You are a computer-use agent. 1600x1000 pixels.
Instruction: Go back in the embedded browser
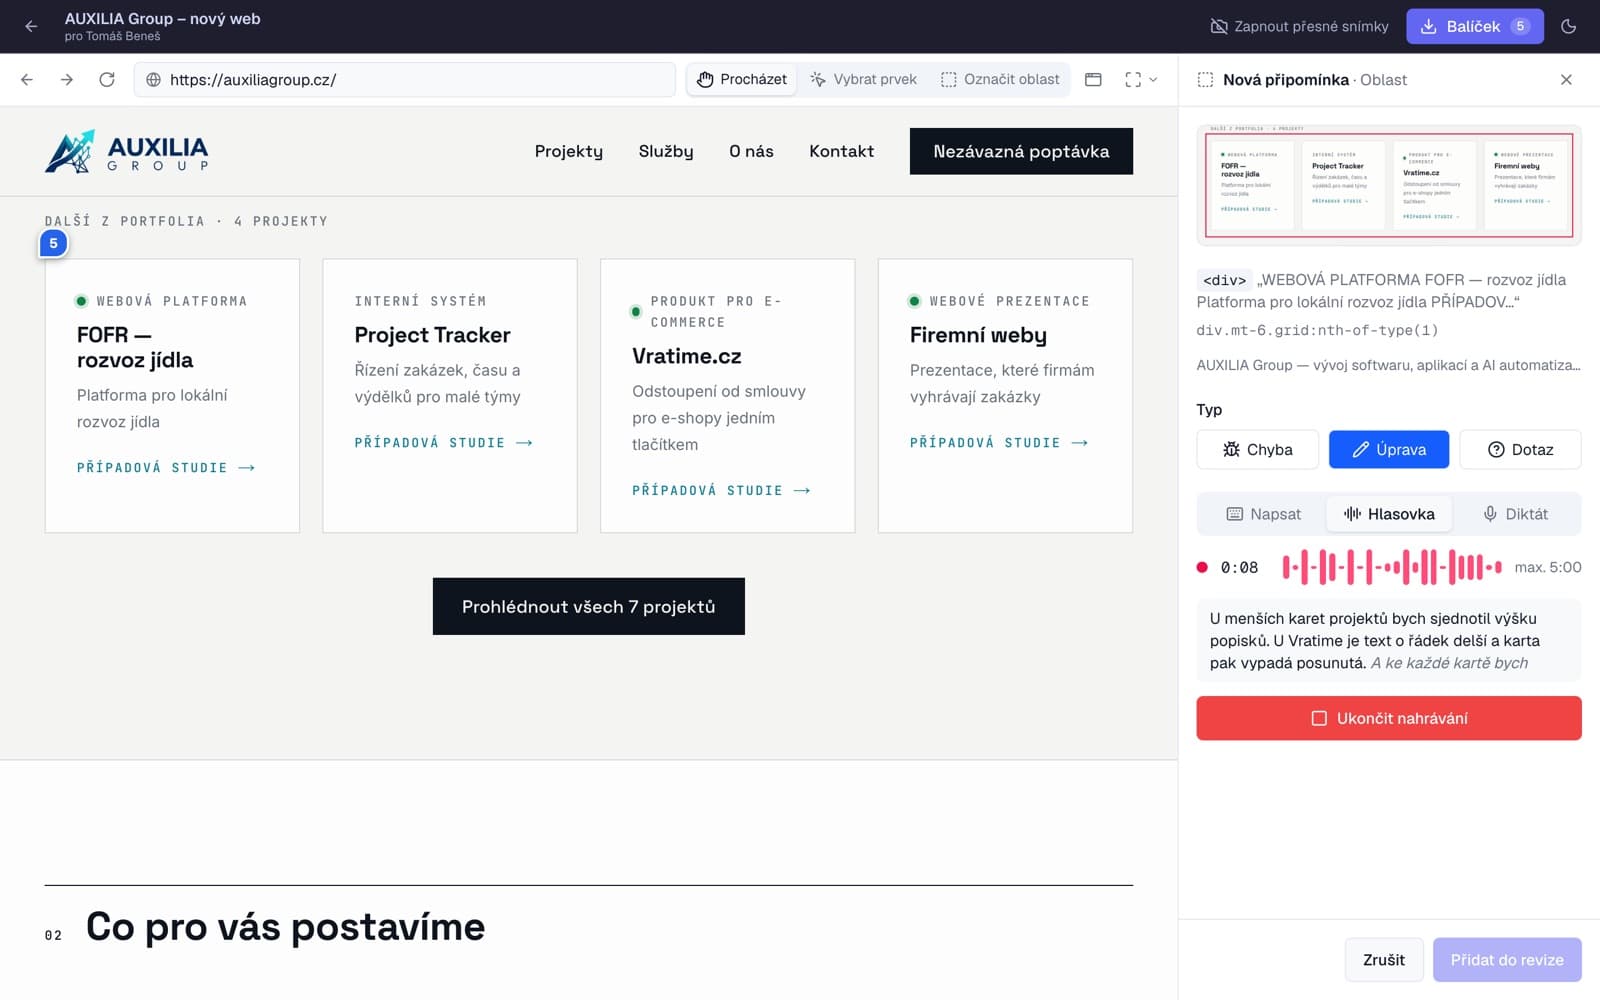(x=27, y=80)
